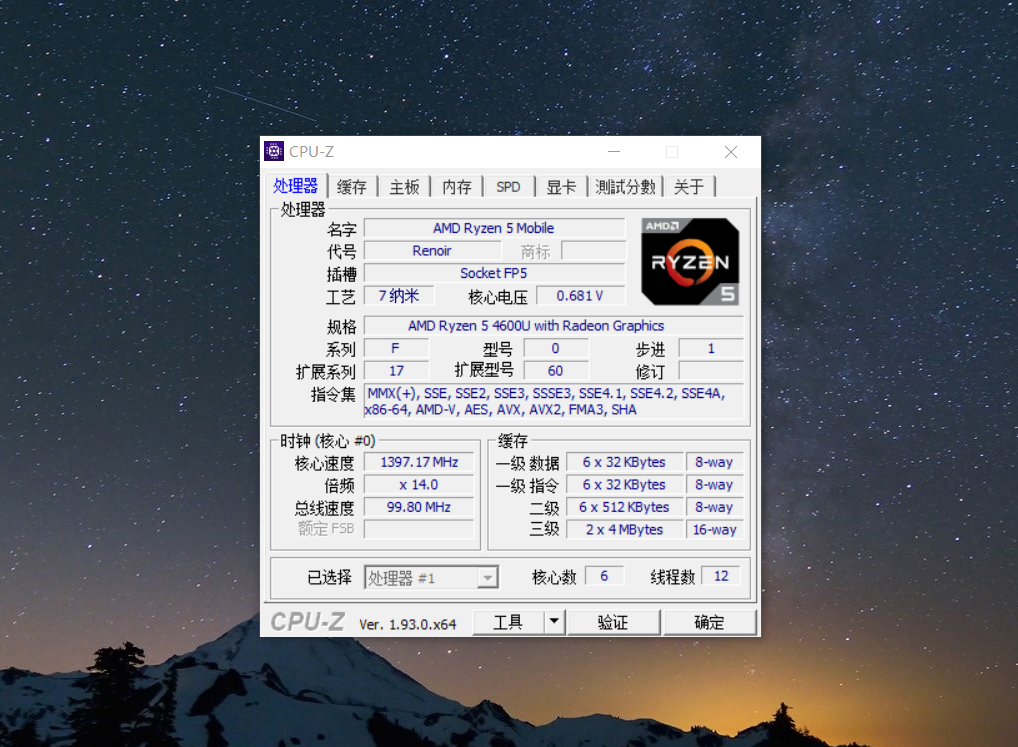Click the core count value 6
The width and height of the screenshot is (1018, 747).
coord(604,576)
